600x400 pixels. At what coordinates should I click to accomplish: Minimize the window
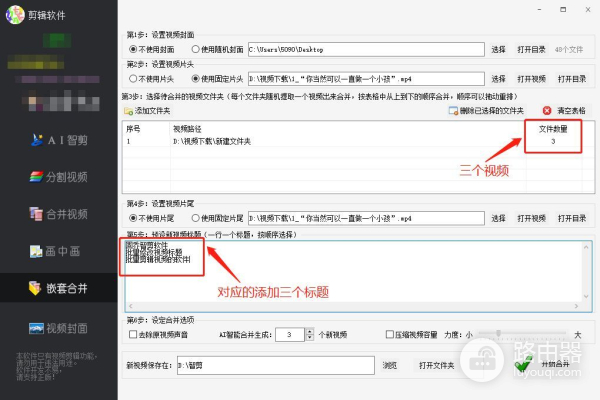540,10
